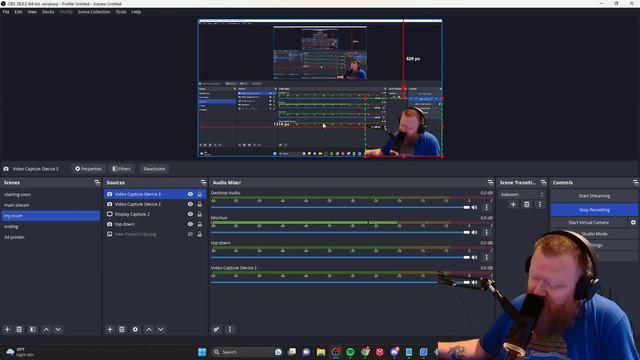Hide Video Capture Device 2 eye toggle
The image size is (640, 360).
pos(190,204)
